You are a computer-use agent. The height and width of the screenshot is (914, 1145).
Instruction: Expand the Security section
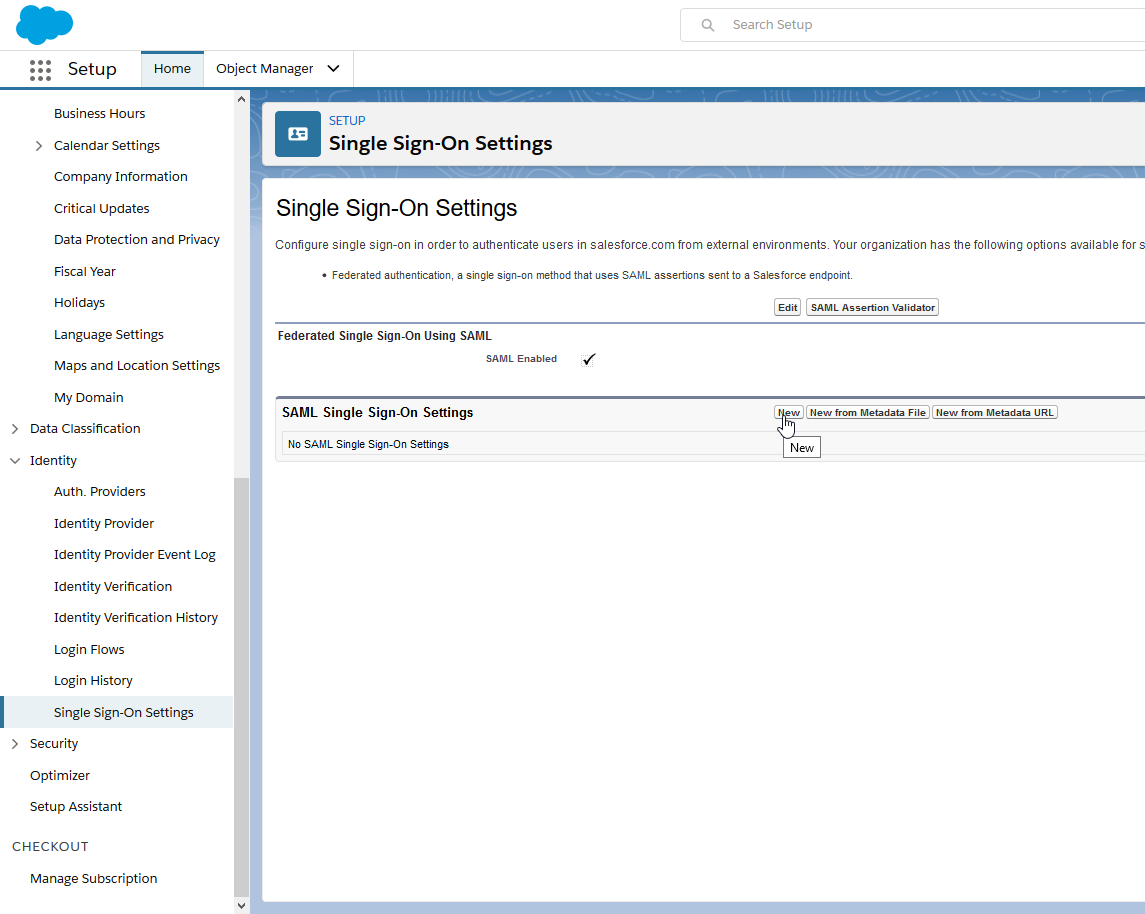click(x=15, y=744)
